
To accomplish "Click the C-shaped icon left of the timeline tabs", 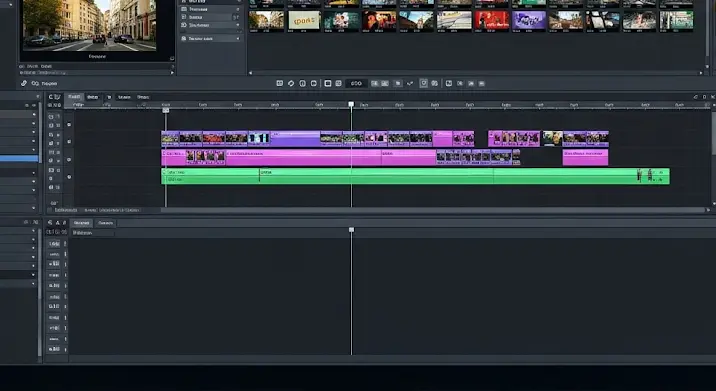I will coord(51,97).
